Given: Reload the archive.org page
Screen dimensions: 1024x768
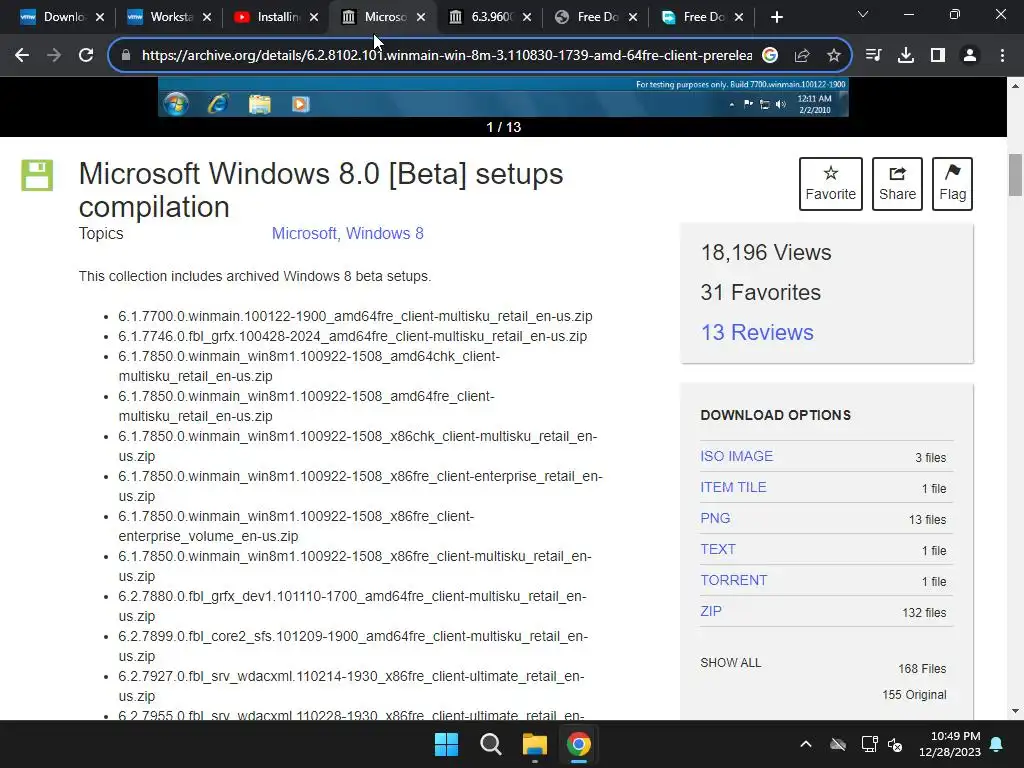Looking at the screenshot, I should (x=86, y=56).
